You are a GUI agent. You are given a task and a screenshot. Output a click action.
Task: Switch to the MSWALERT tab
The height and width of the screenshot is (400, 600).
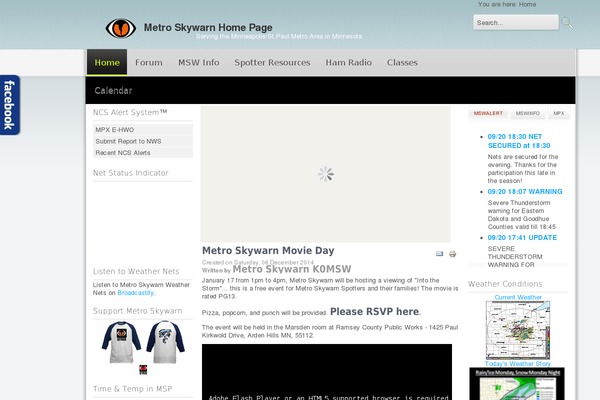[x=488, y=113]
